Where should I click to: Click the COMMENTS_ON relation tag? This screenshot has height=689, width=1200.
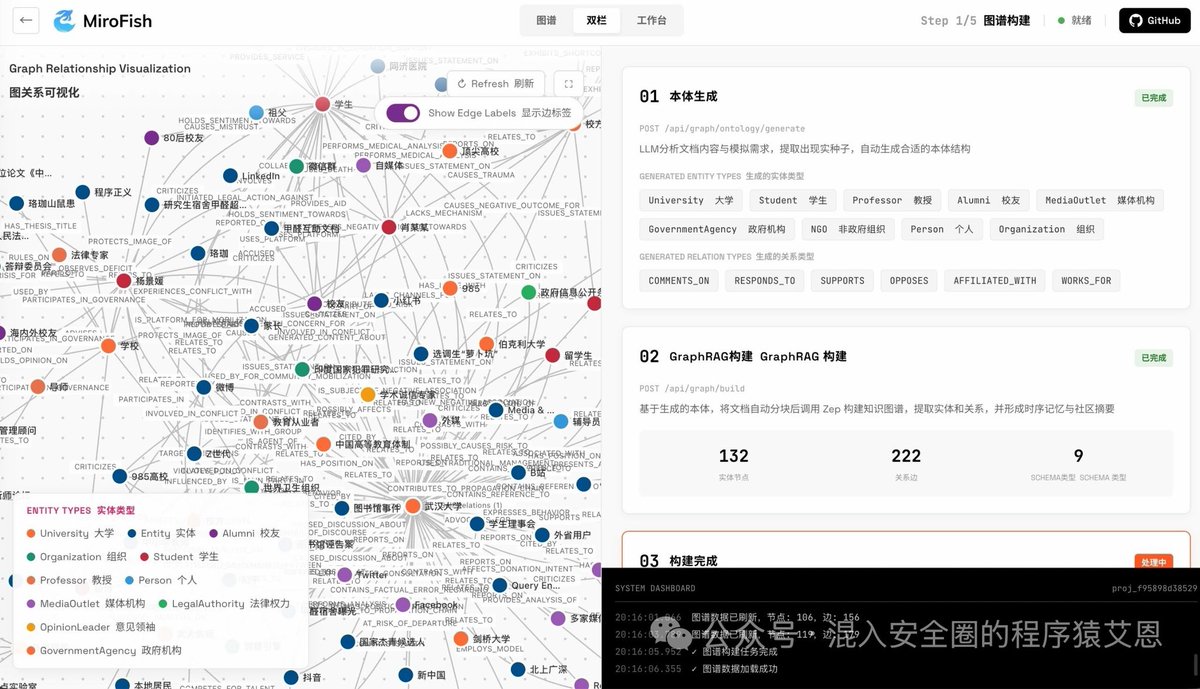click(x=679, y=281)
